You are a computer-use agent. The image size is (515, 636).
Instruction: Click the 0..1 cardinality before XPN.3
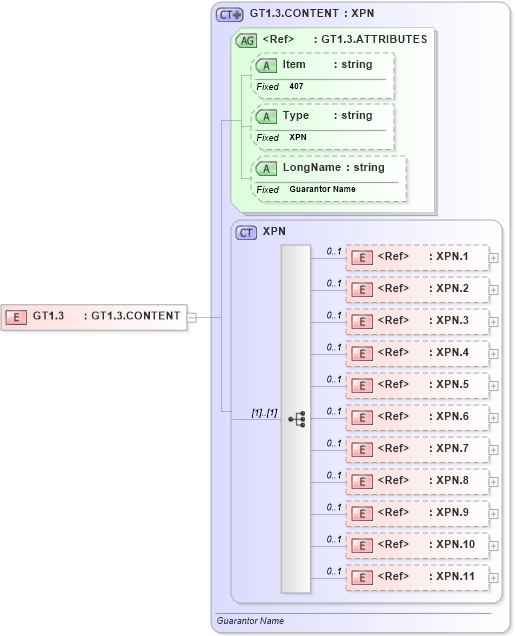click(x=334, y=316)
